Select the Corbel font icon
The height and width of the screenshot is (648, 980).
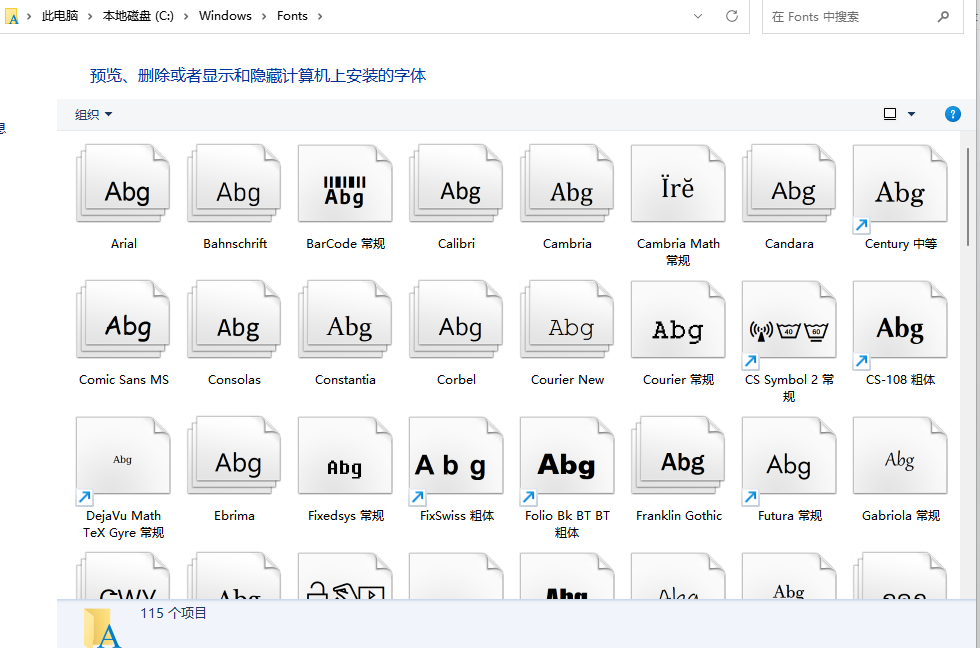click(x=456, y=319)
